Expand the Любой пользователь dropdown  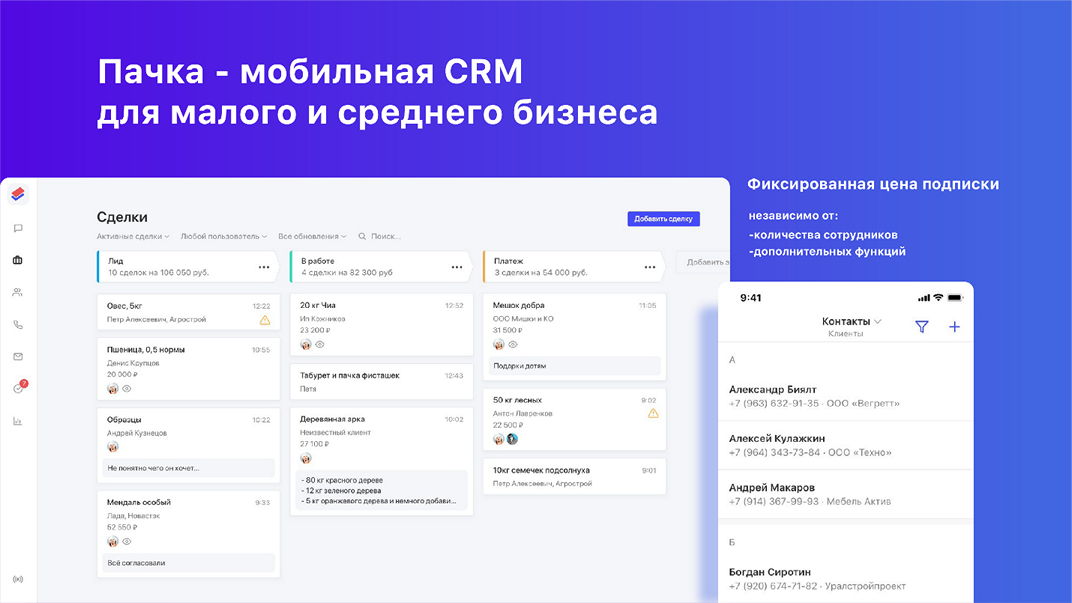coord(223,237)
